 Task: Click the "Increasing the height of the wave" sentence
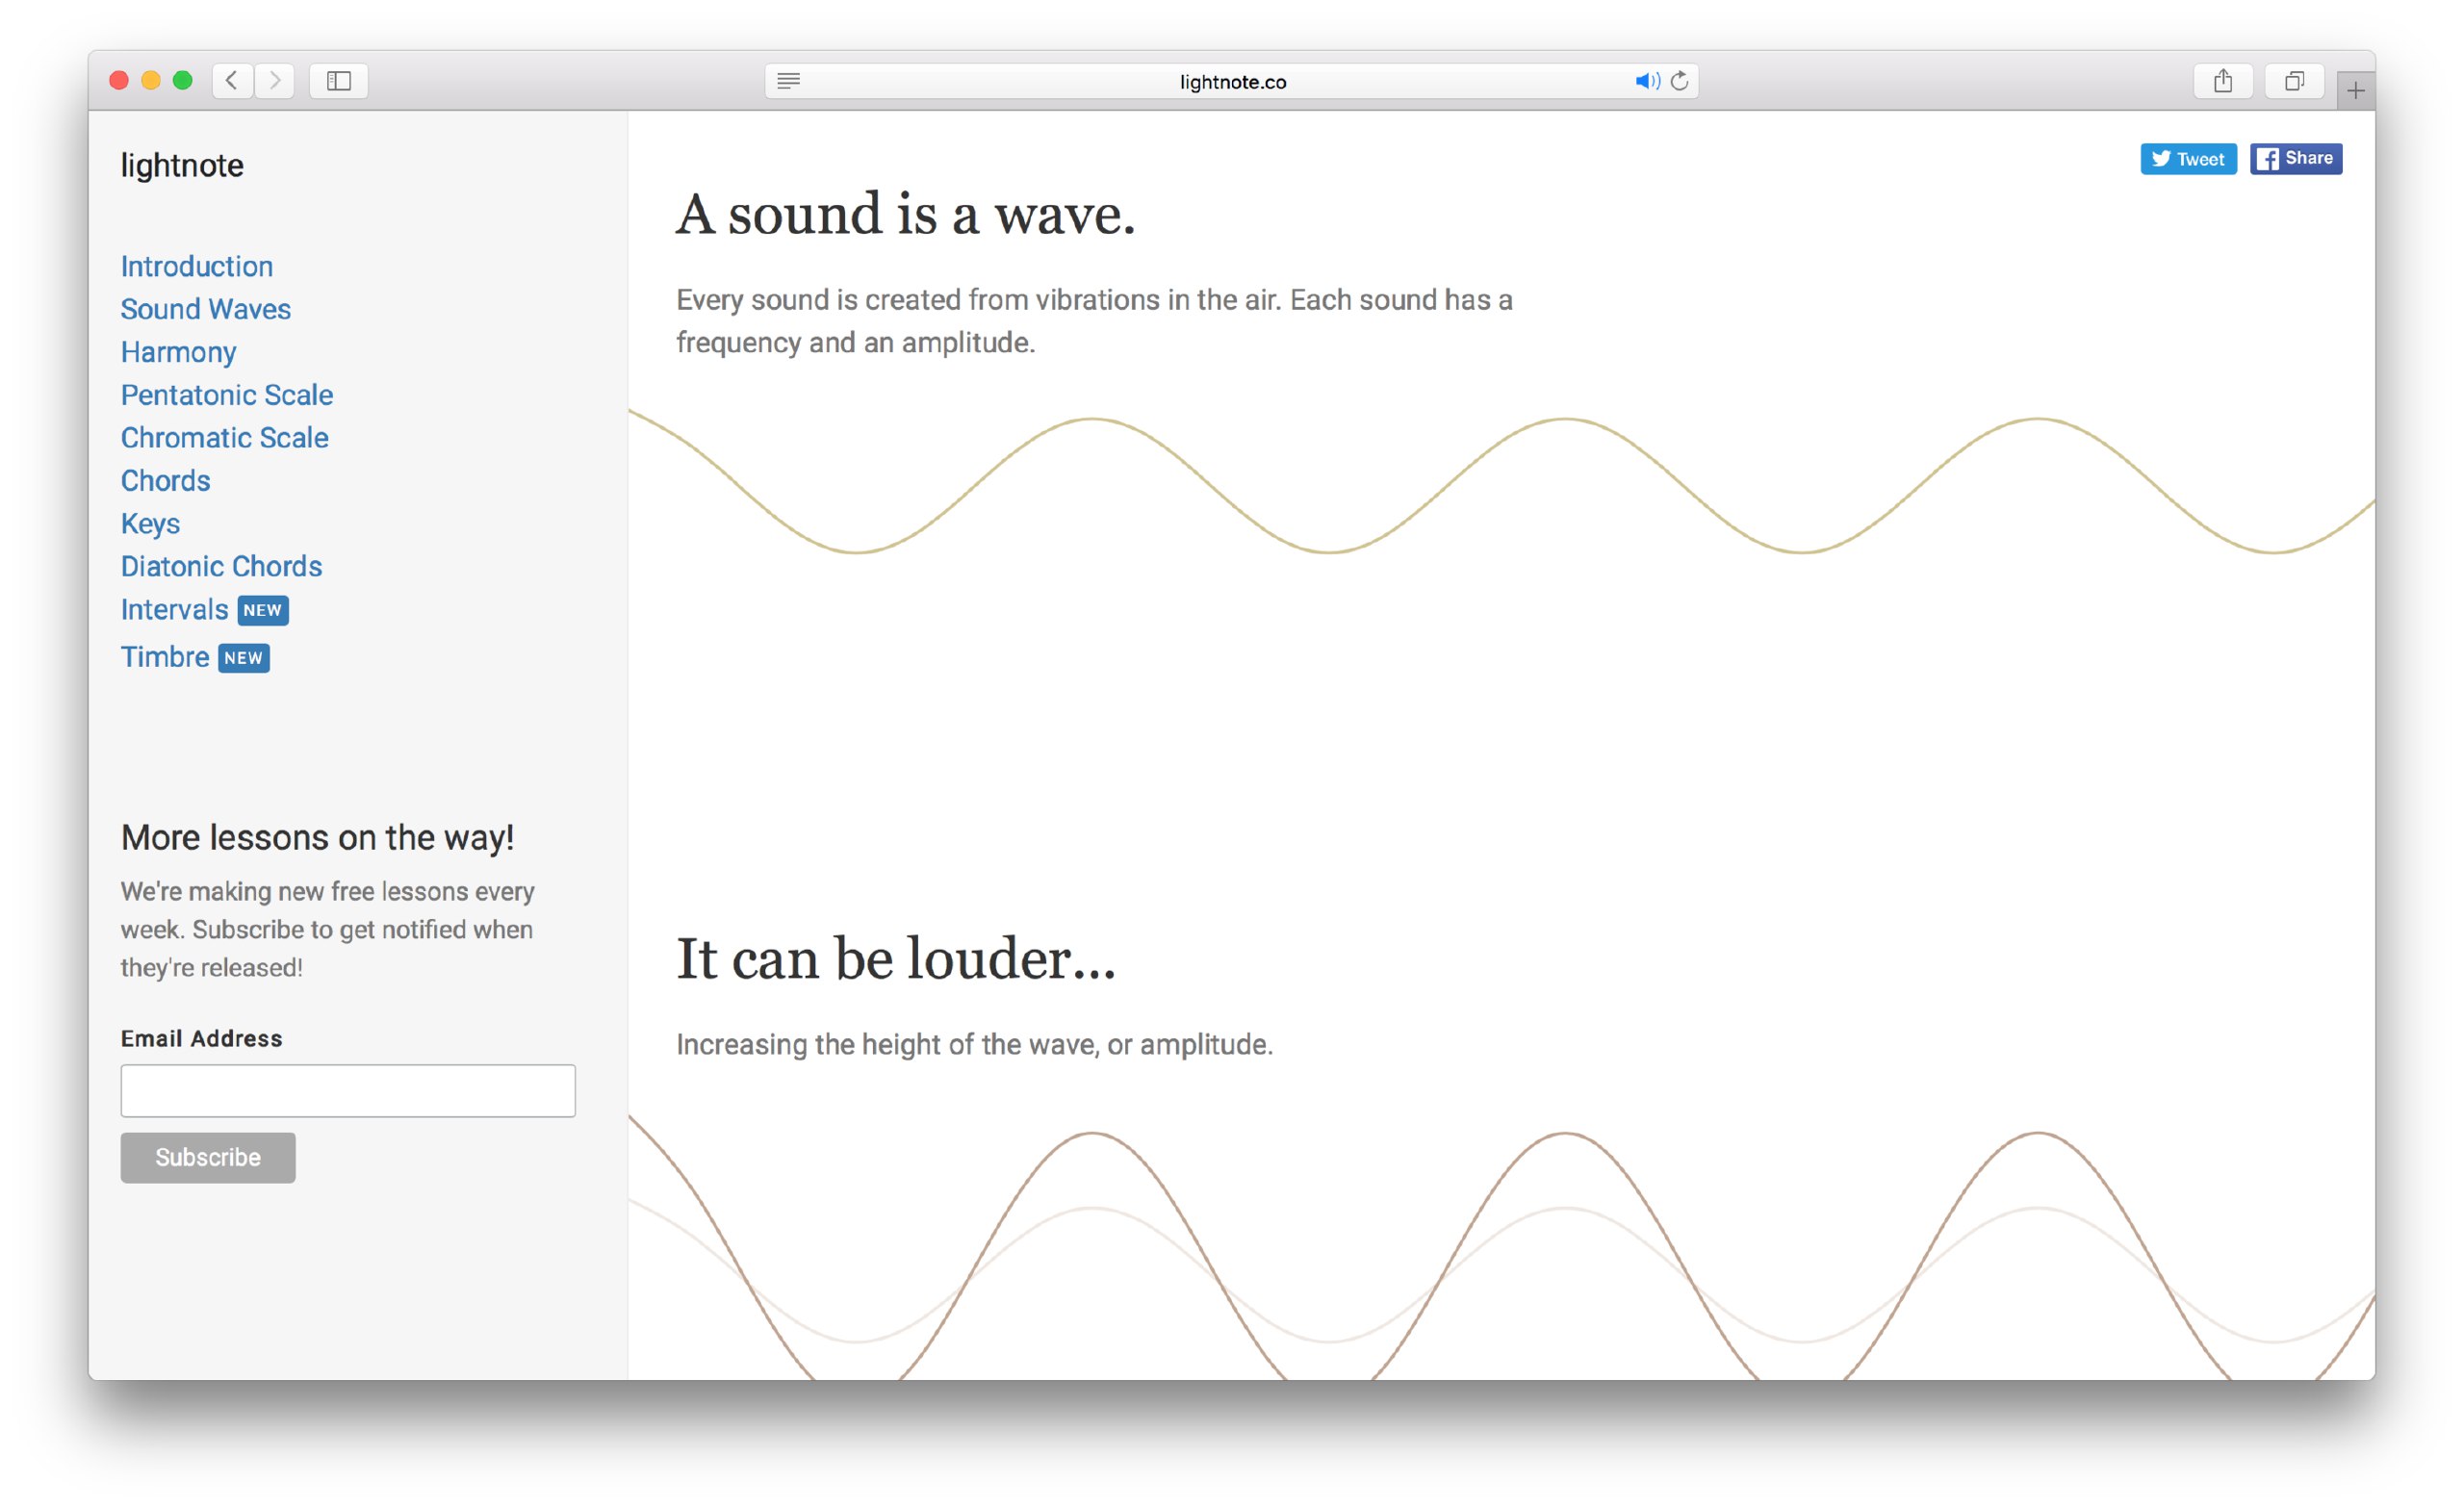click(975, 1044)
